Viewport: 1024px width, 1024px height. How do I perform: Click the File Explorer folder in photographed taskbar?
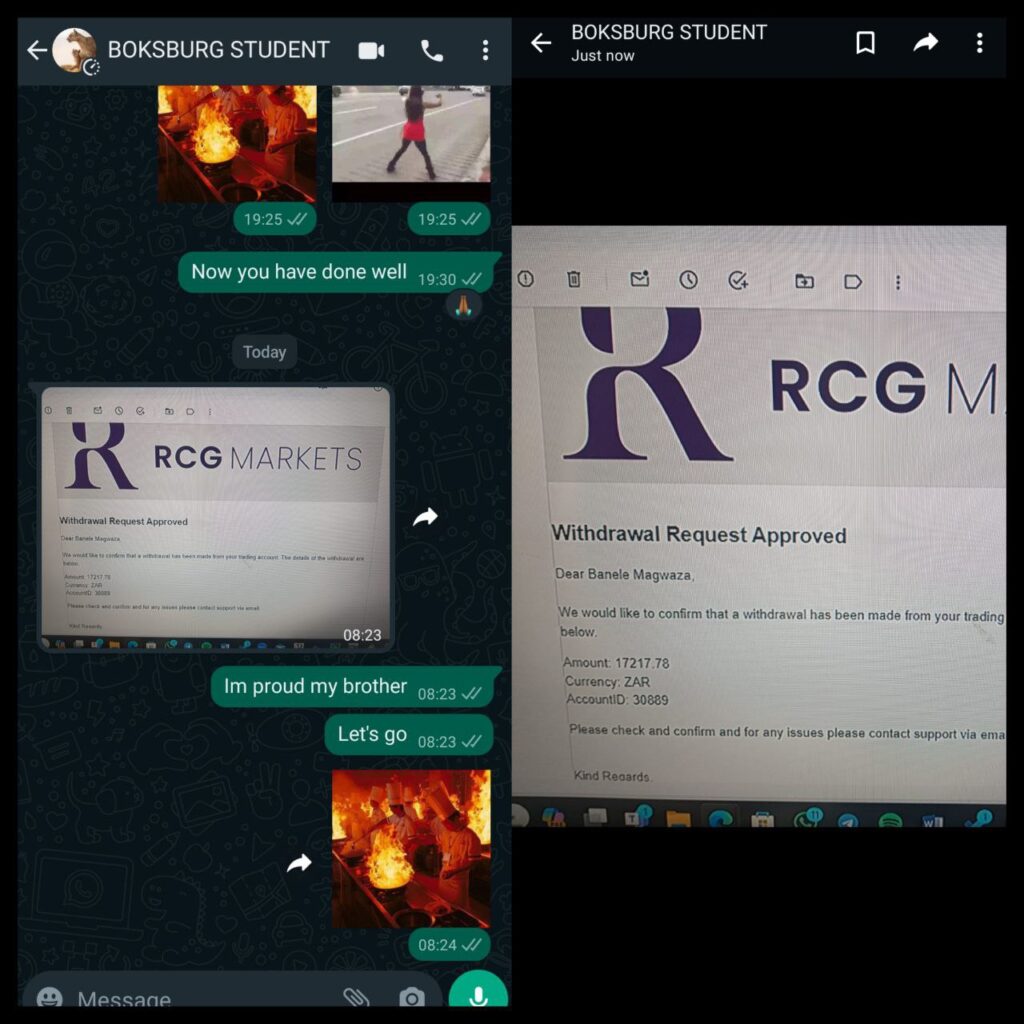click(x=678, y=818)
